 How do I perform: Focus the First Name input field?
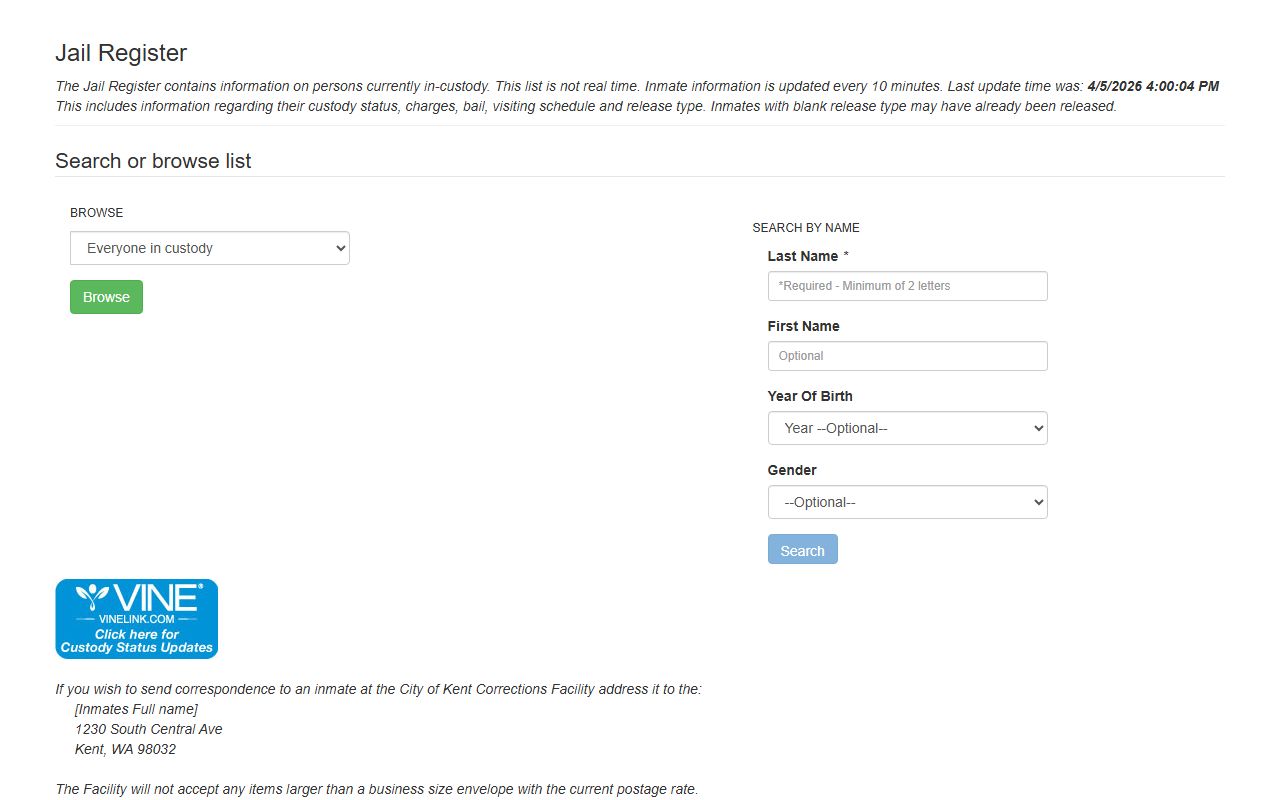908,356
